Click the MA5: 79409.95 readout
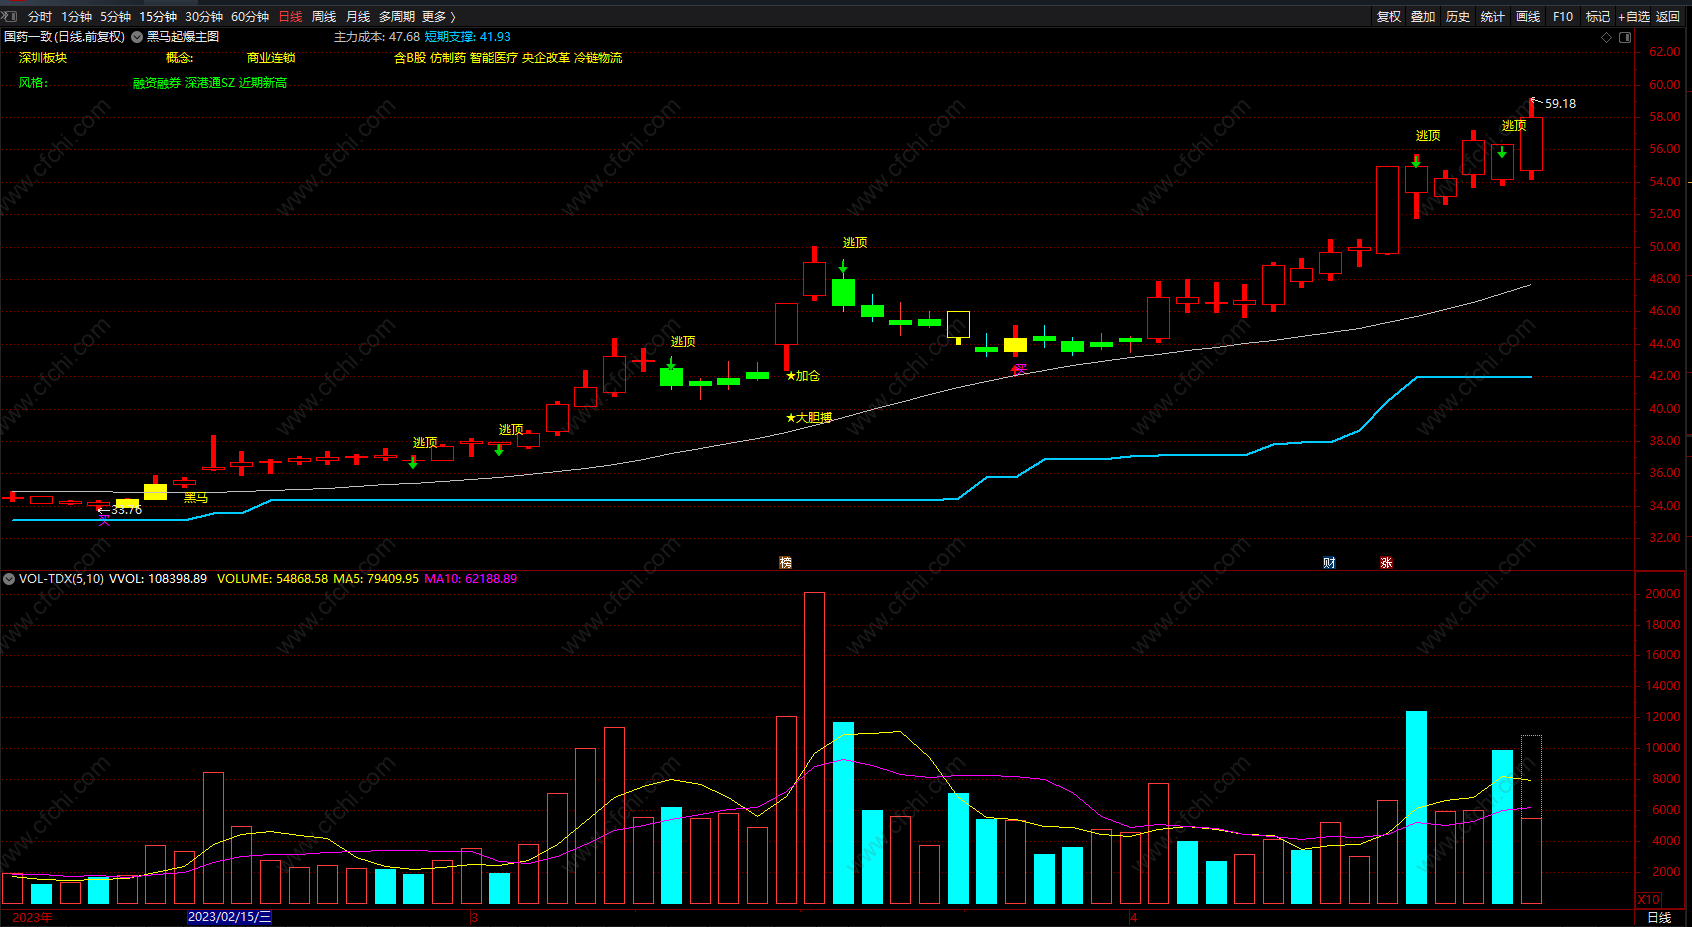The height and width of the screenshot is (927, 1692). (x=376, y=579)
